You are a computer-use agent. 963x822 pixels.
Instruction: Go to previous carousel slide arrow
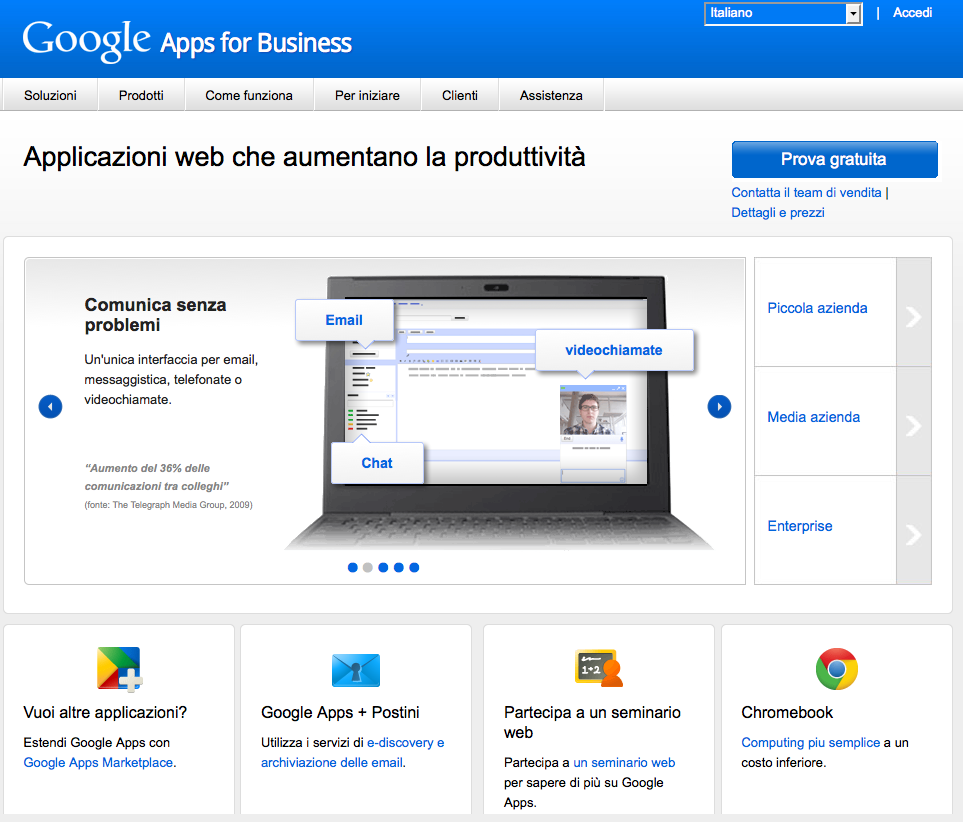pyautogui.click(x=50, y=407)
